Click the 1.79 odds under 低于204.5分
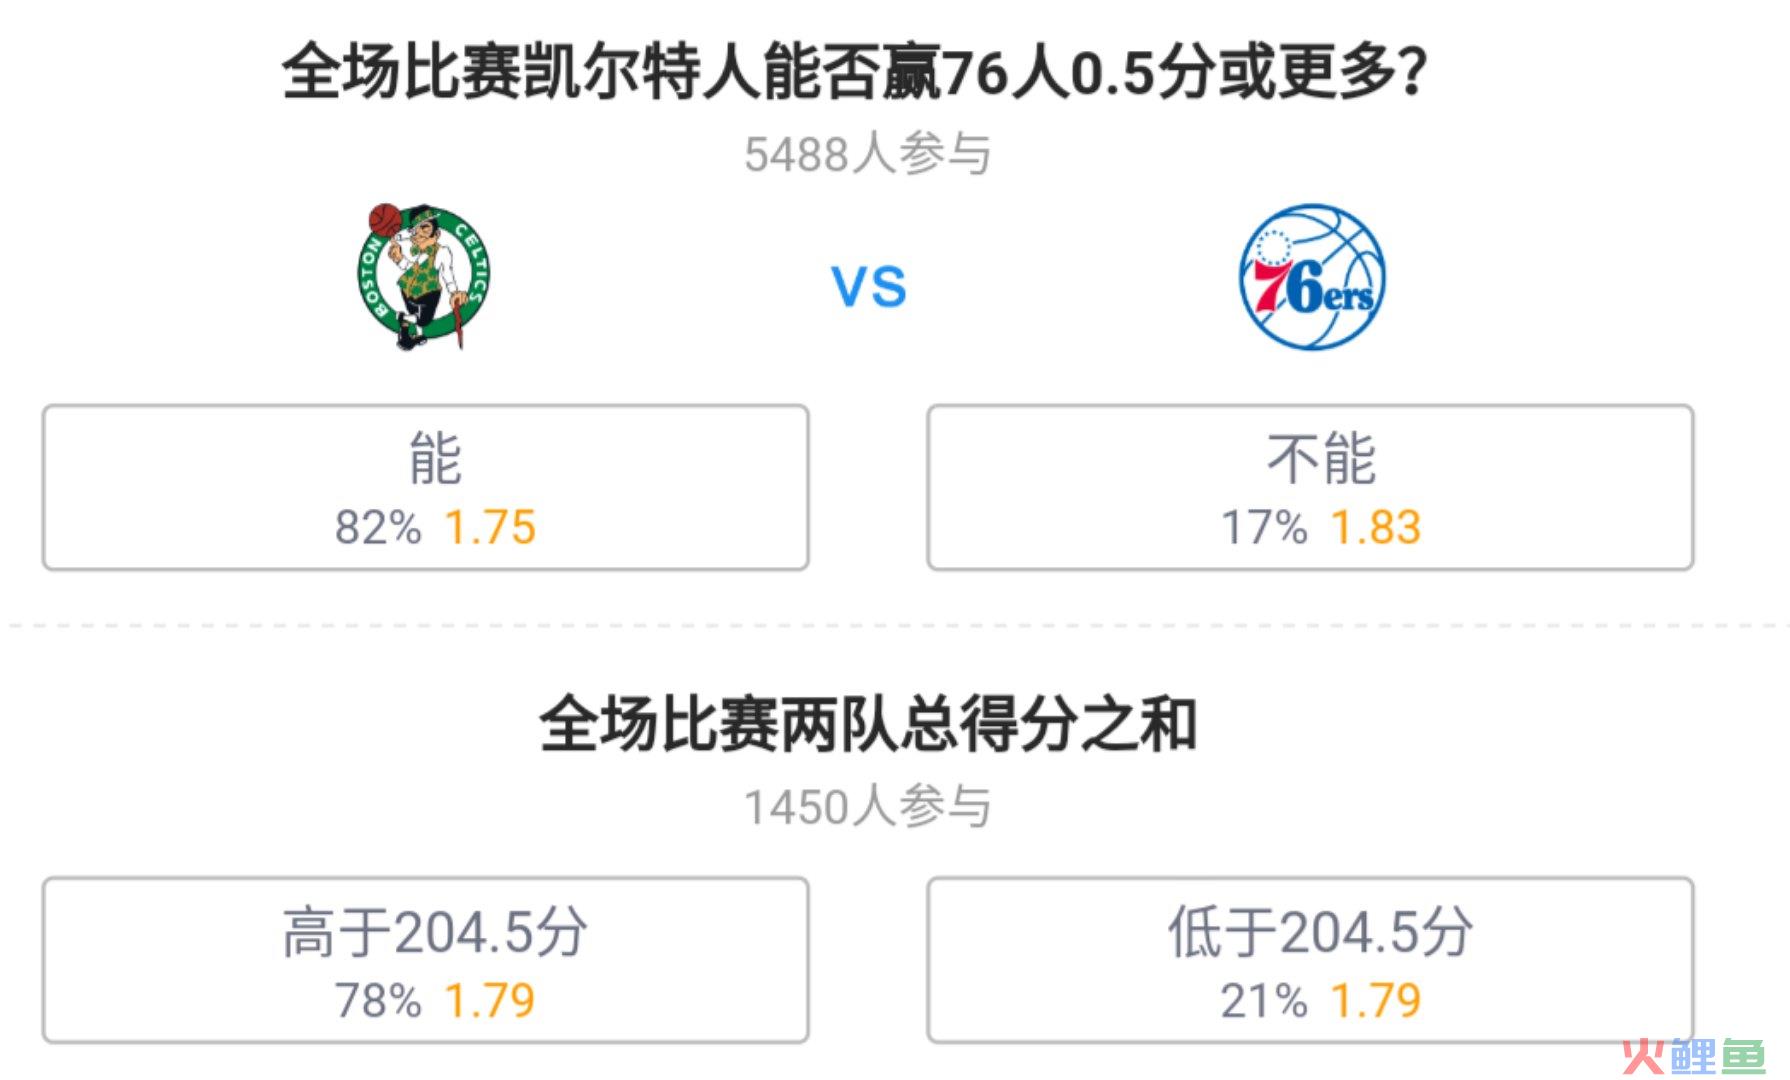This screenshot has width=1790, height=1080. tap(1375, 1000)
